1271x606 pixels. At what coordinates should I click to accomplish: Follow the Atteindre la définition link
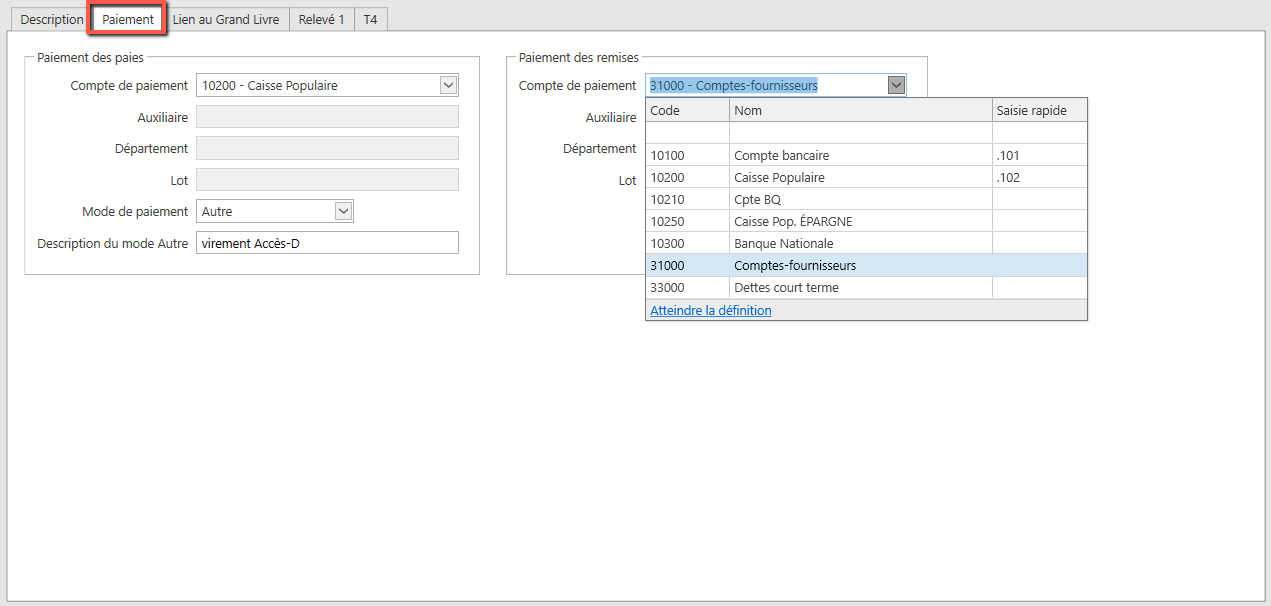(x=711, y=310)
